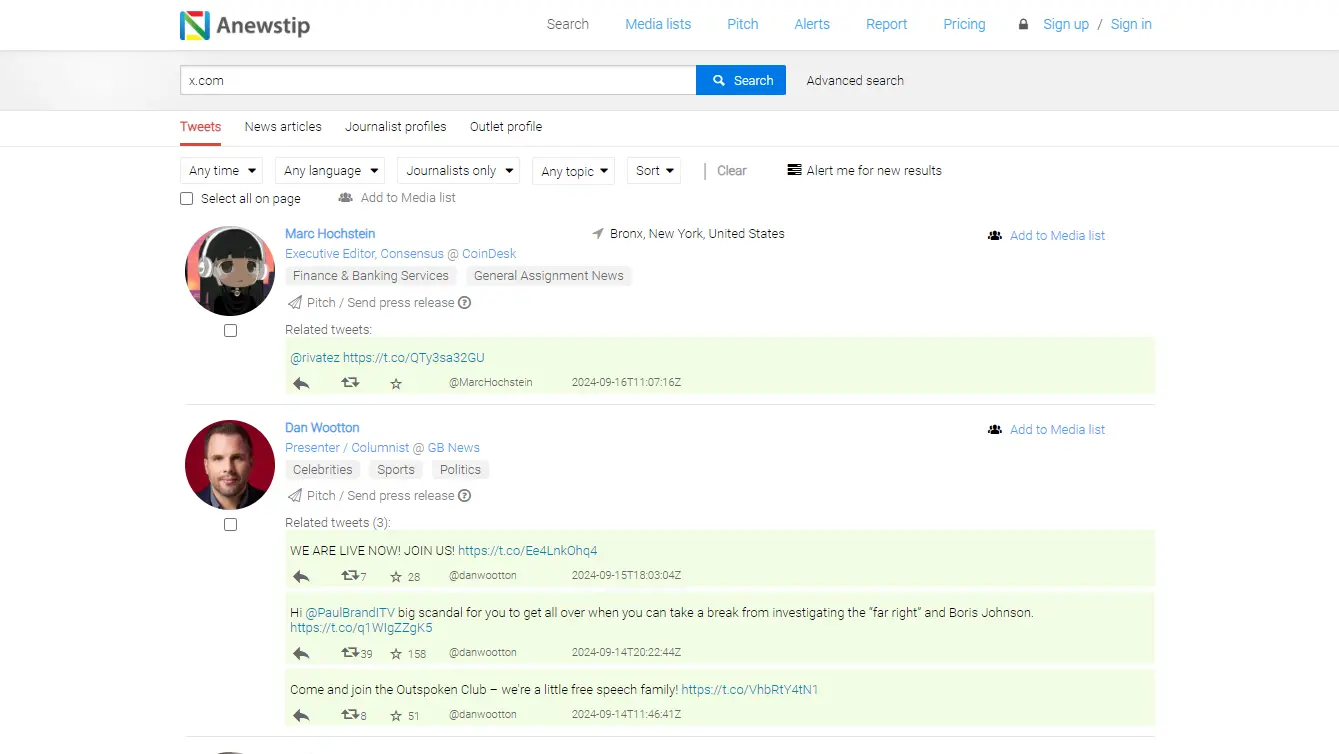Click paper plane icon in Marc Hochstein's Pitch row
The image size is (1339, 754).
click(295, 302)
